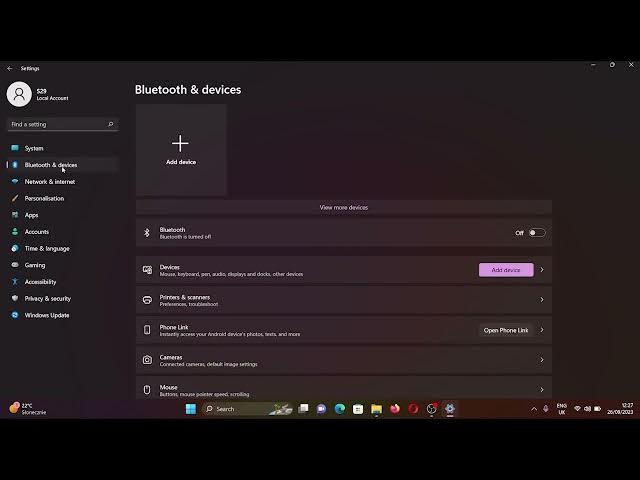Viewport: 640px width, 480px height.
Task: Open Accessibility settings
Action: point(63,282)
